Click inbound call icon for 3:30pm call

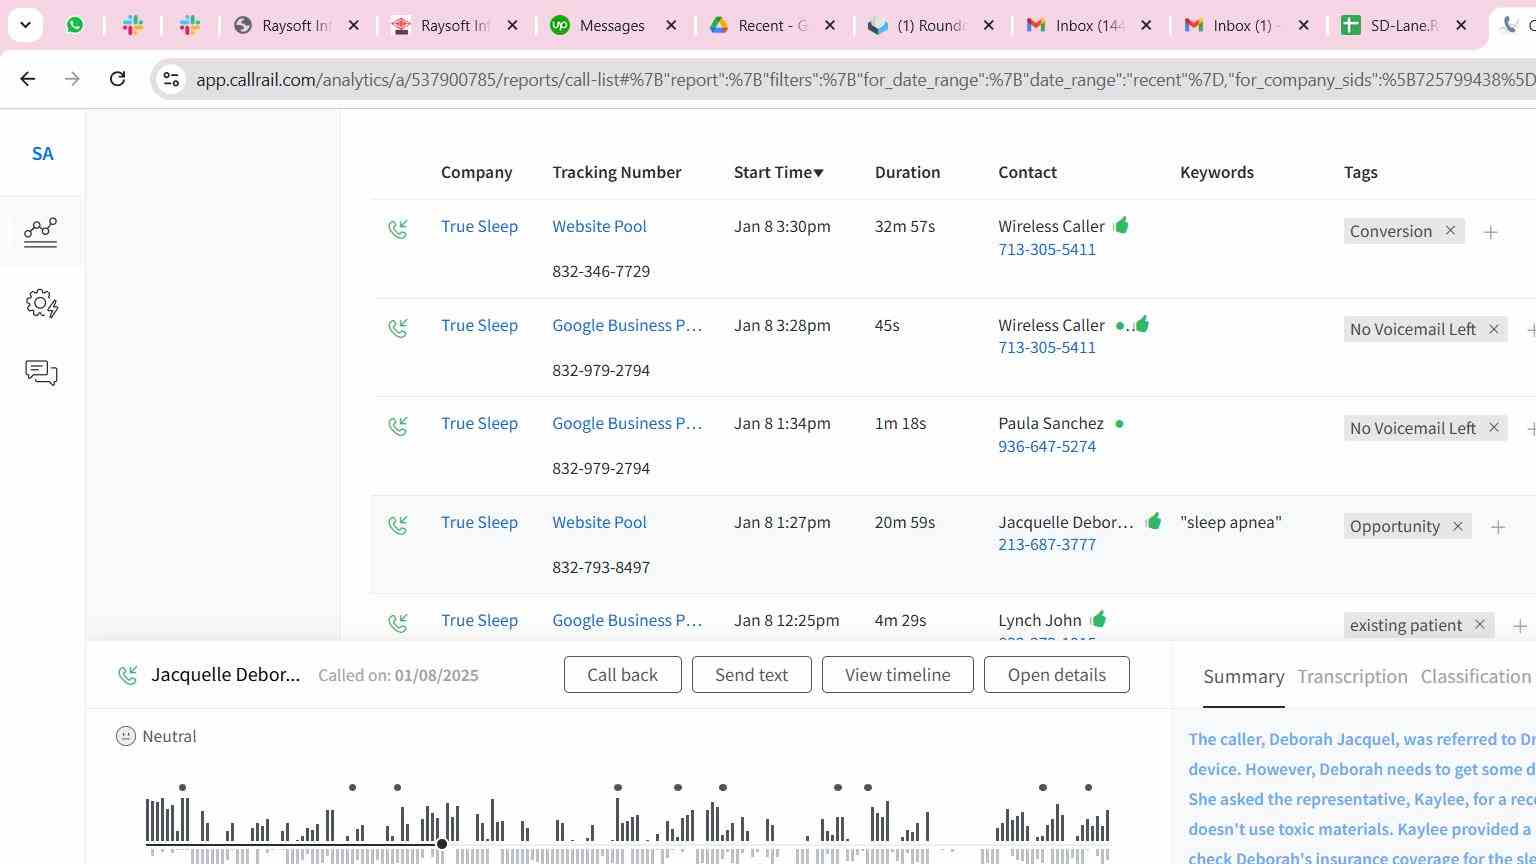tap(398, 230)
